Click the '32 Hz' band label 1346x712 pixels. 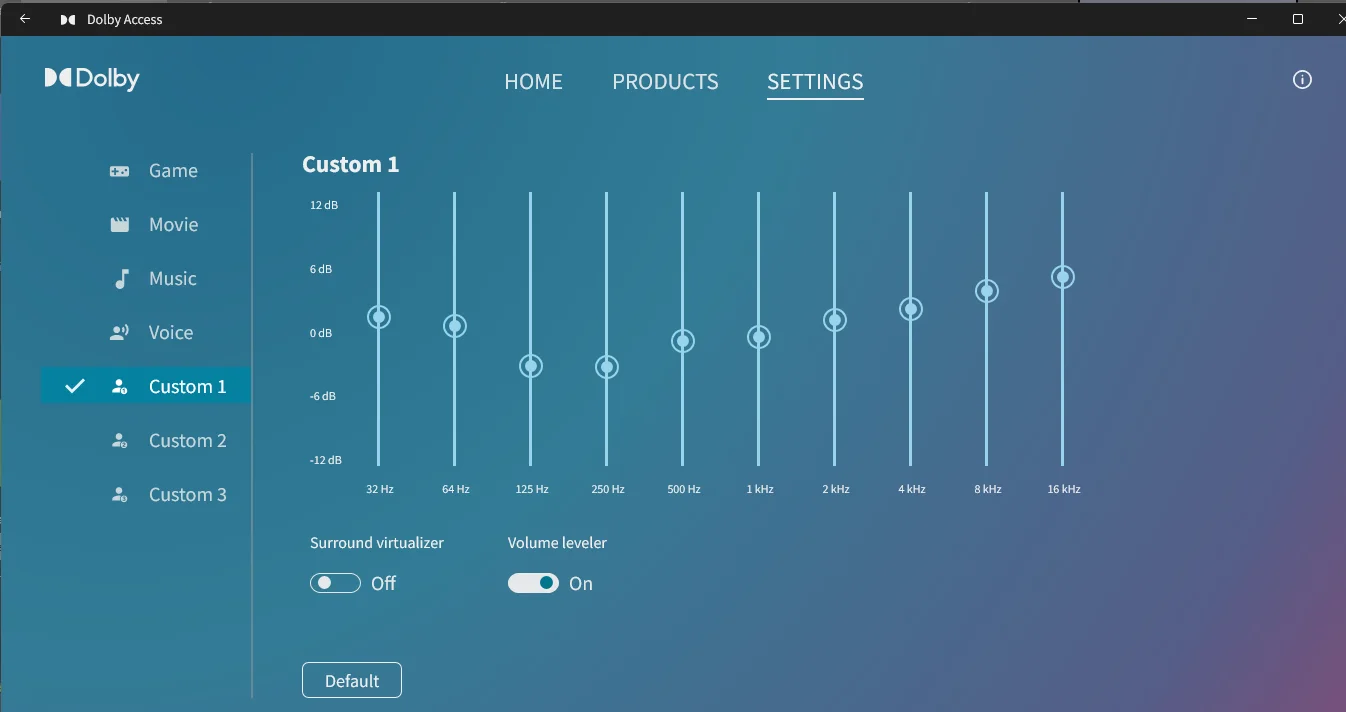380,489
